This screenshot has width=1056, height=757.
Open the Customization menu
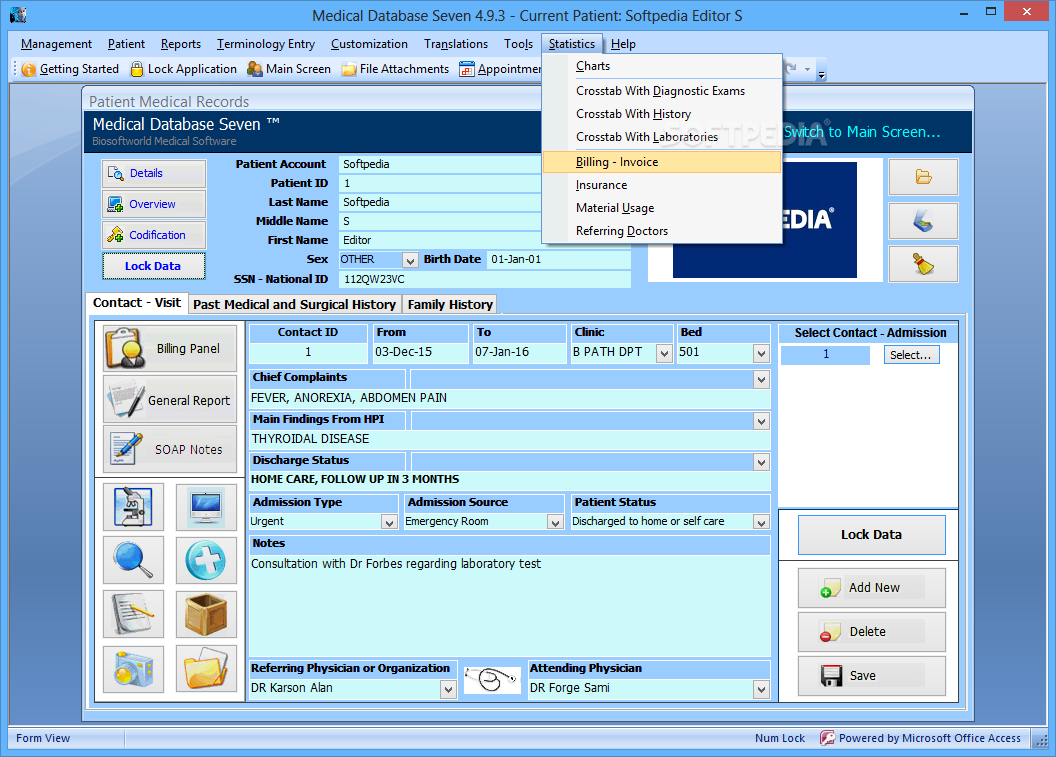point(369,44)
